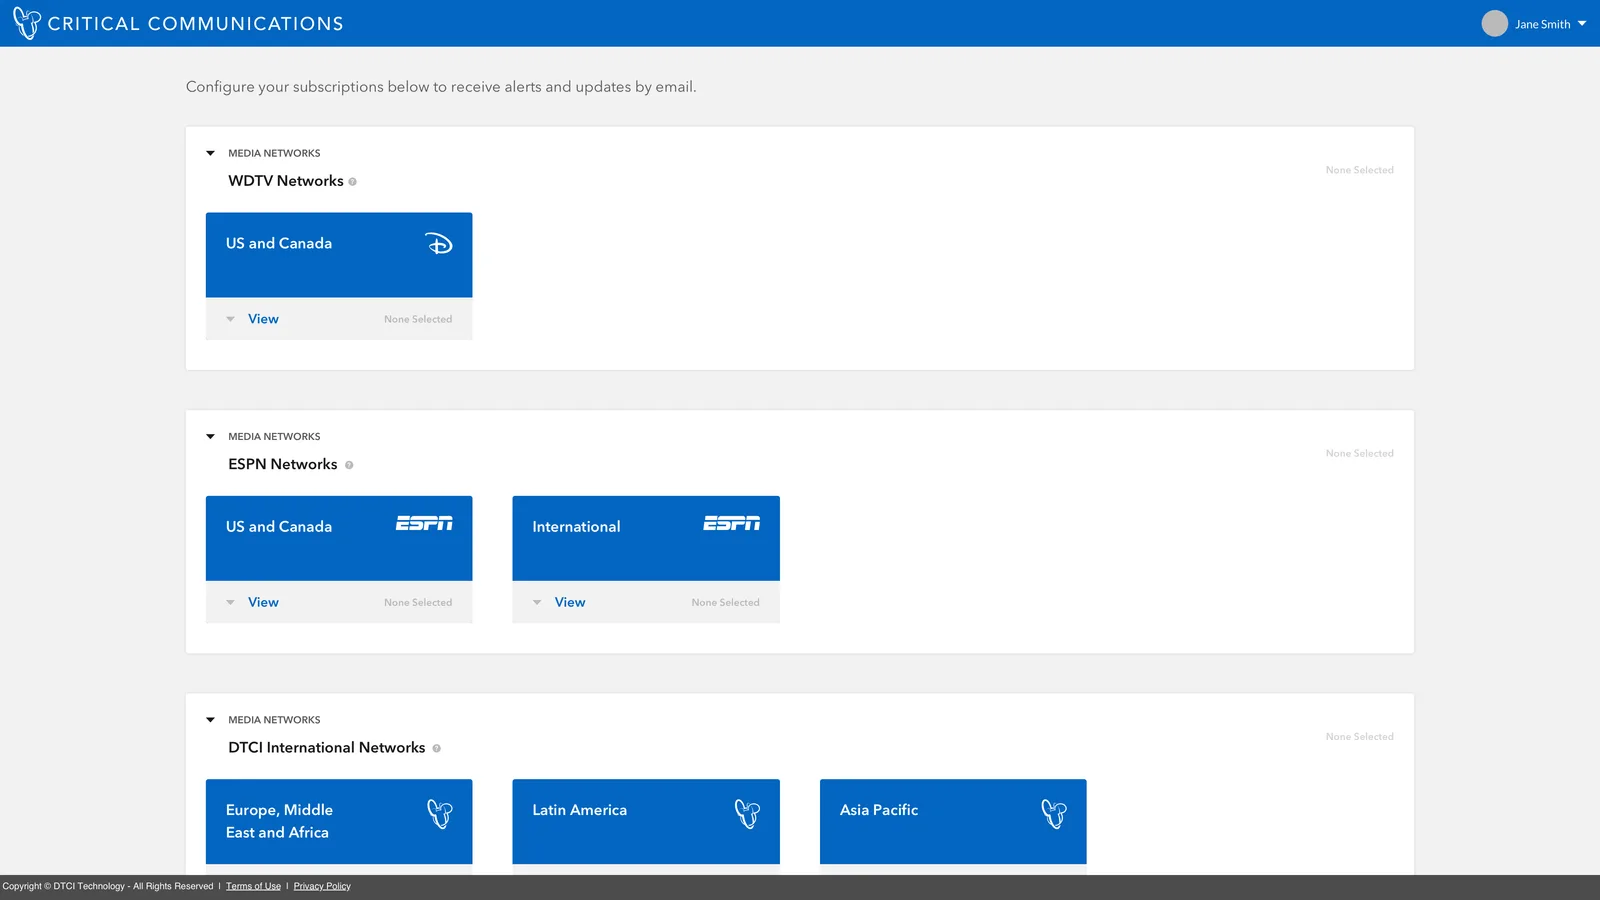Click the logo on Latin America card
This screenshot has width=1600, height=900.
tap(747, 814)
